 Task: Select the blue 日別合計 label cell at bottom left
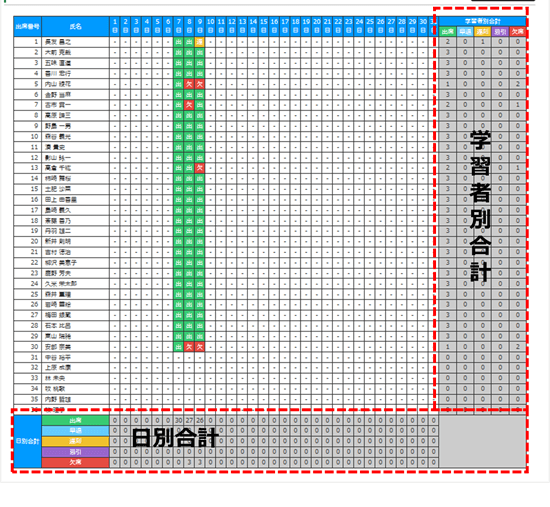(27, 441)
